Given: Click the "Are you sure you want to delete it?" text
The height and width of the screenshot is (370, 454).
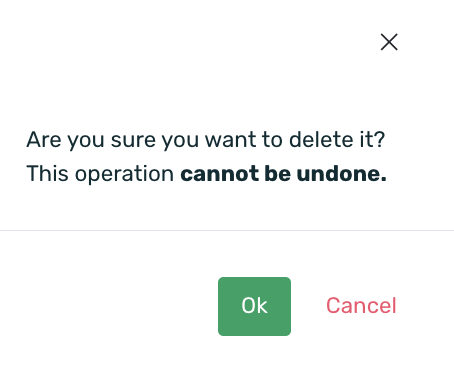Looking at the screenshot, I should 206,140.
